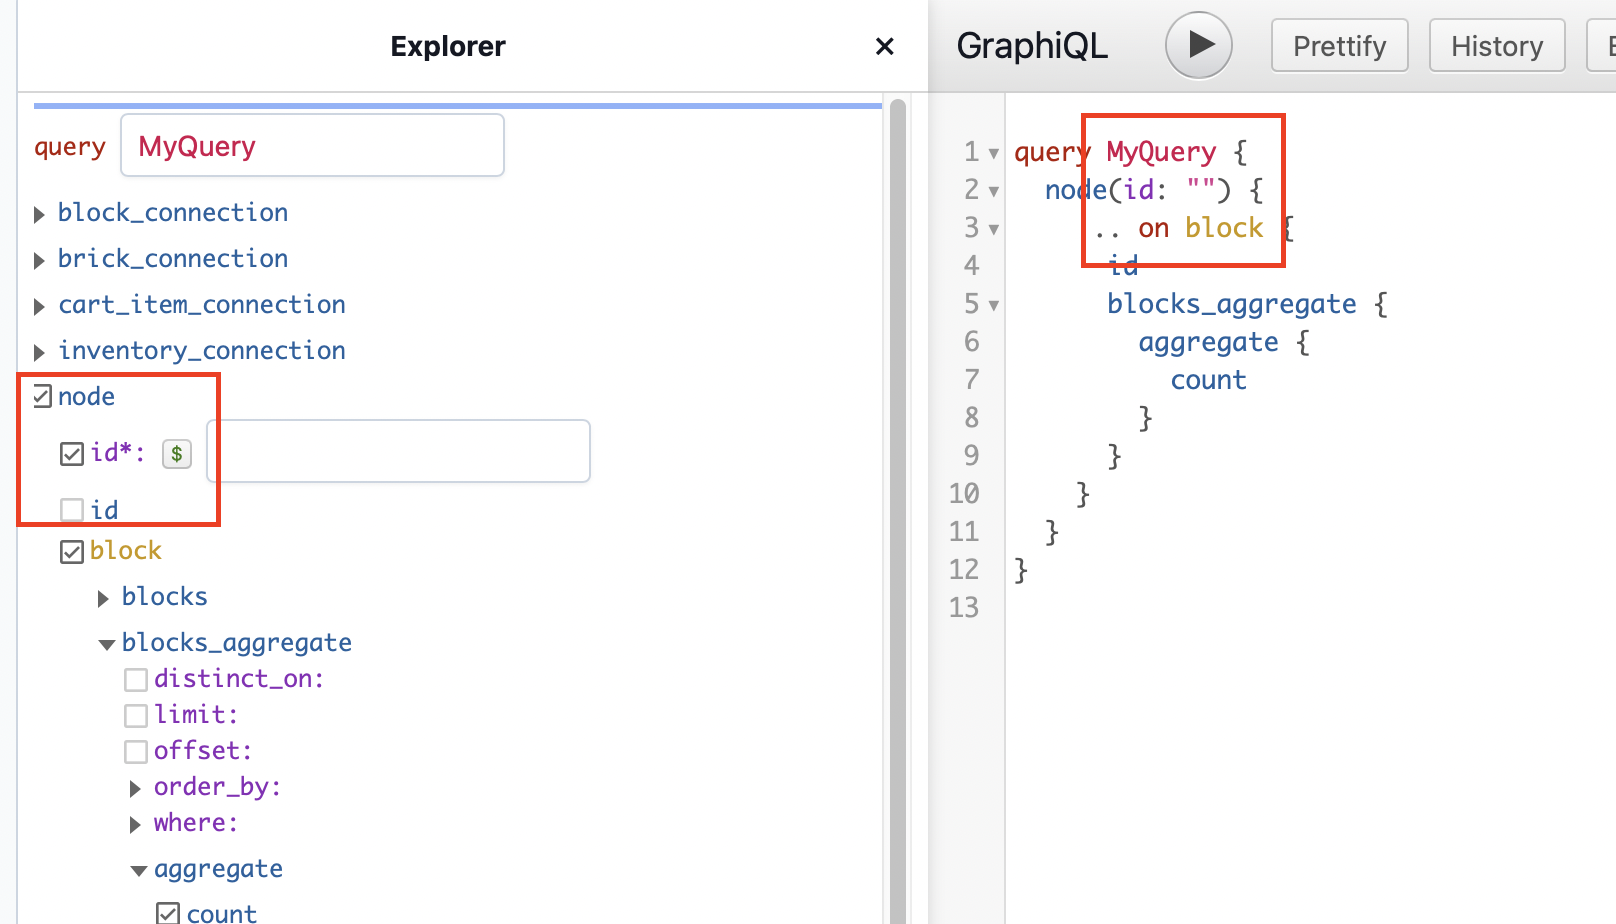Uncheck the id* argument checkbox
Viewport: 1616px width, 924px height.
72,454
